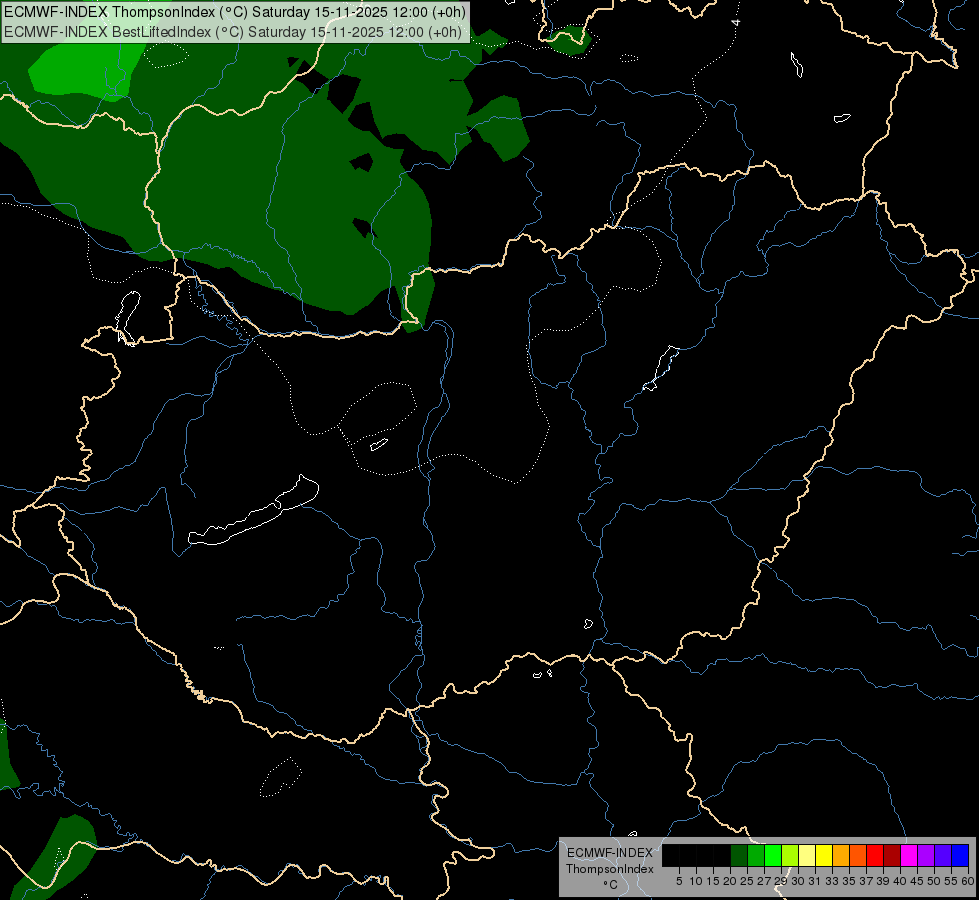Click the legend tick value '37'
Image resolution: width=979 pixels, height=900 pixels.
pyautogui.click(x=866, y=881)
